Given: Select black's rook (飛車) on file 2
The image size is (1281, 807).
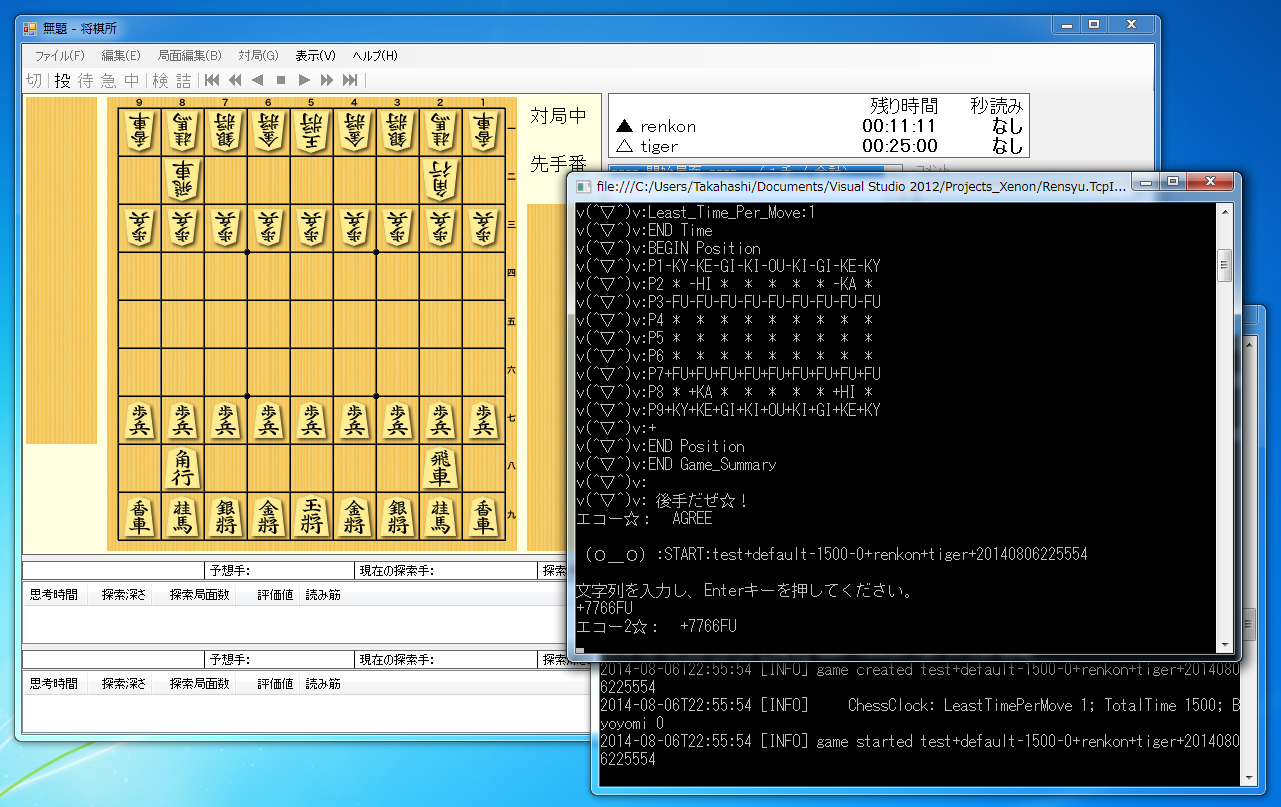Looking at the screenshot, I should click(x=441, y=468).
